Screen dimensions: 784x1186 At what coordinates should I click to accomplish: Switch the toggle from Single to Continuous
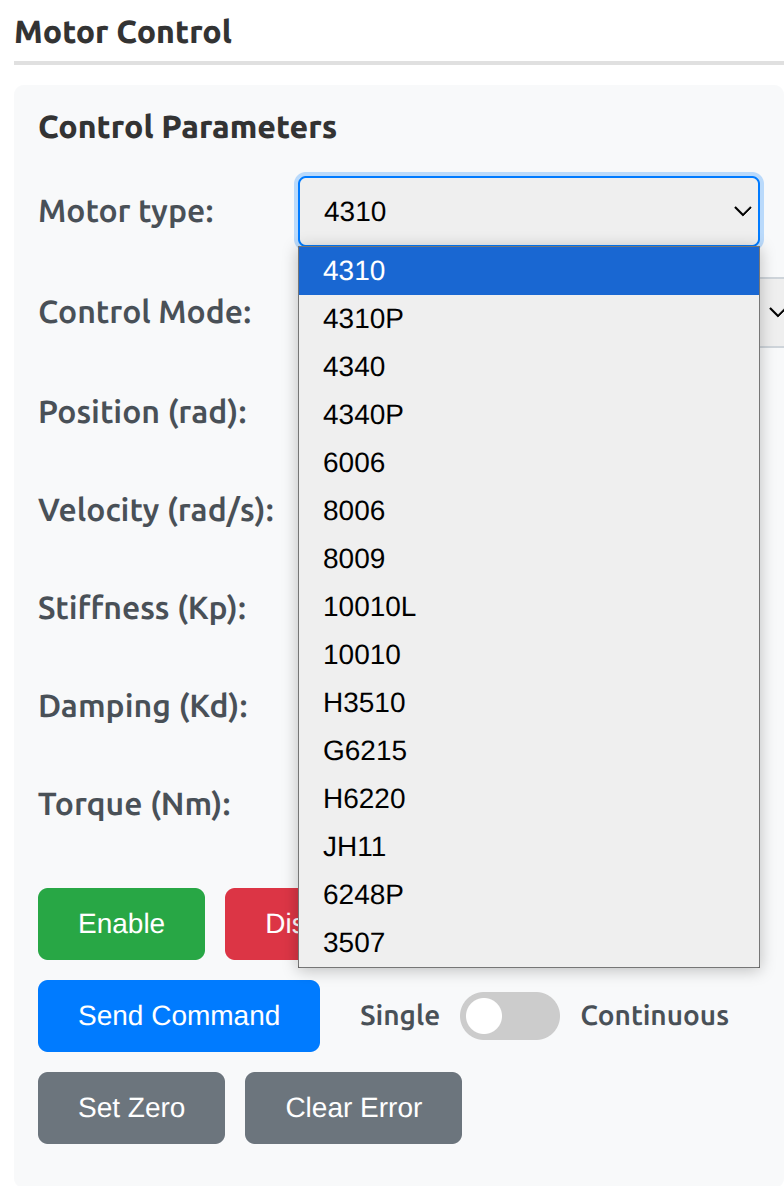(x=510, y=1015)
